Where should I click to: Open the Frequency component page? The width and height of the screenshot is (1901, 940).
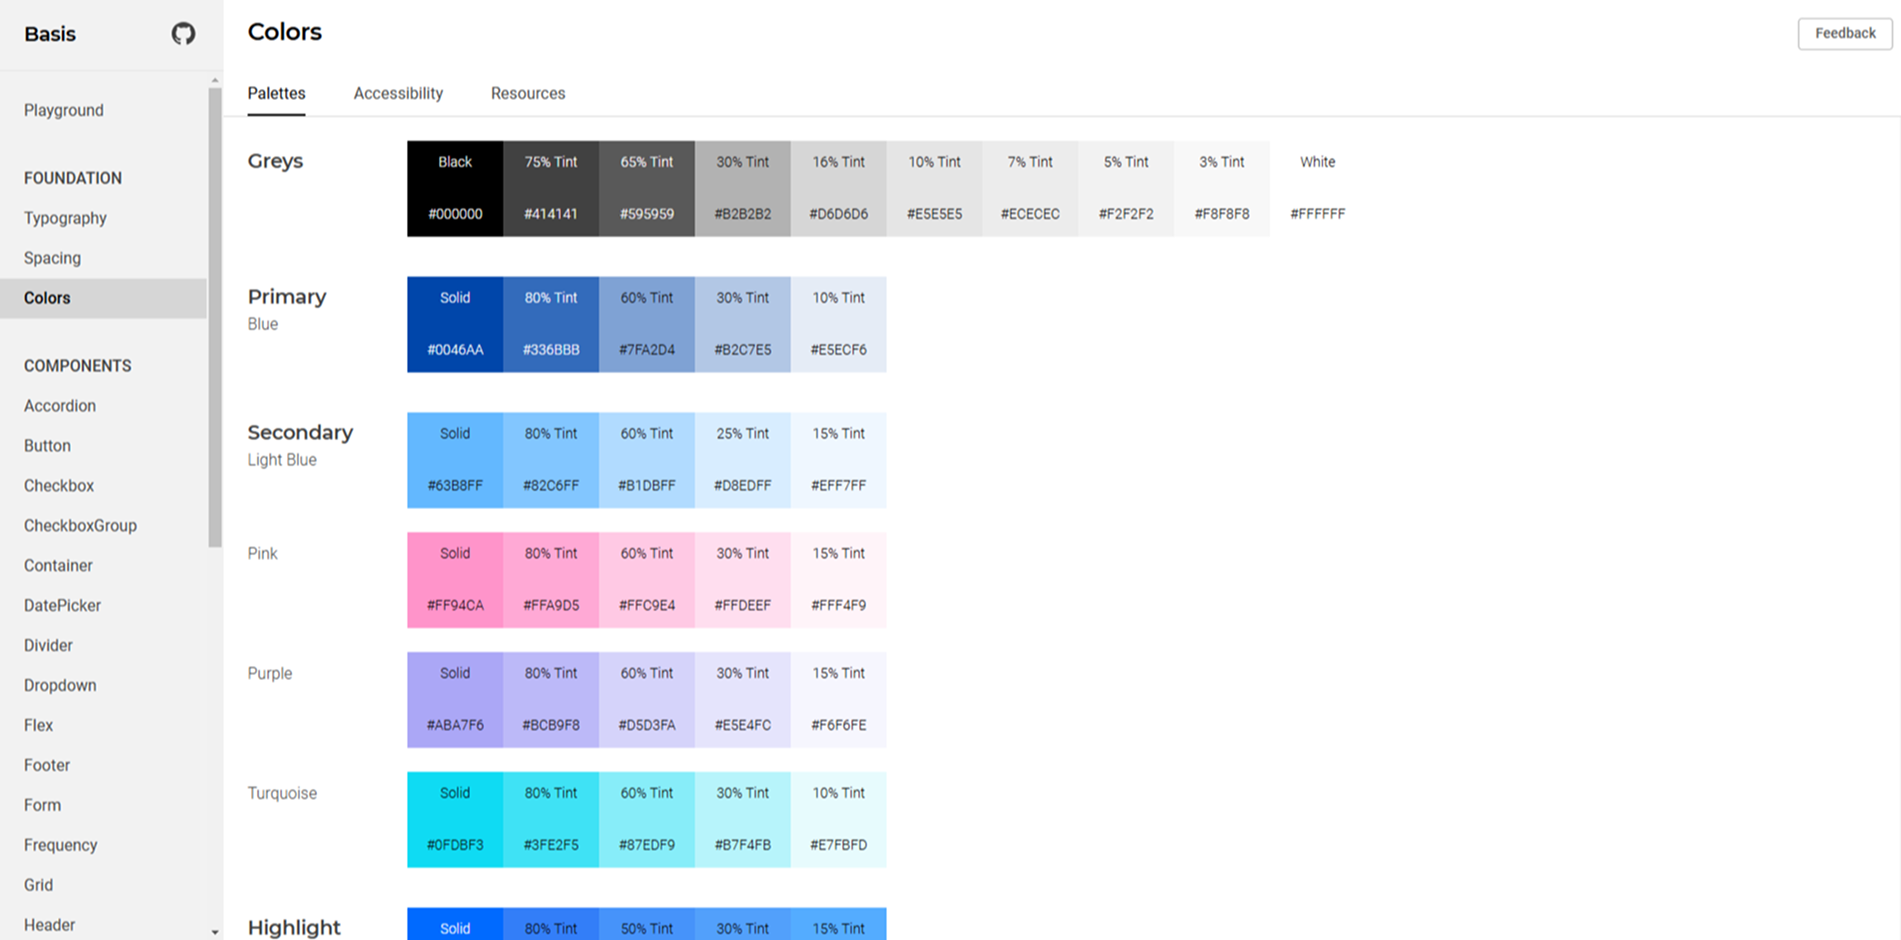pyautogui.click(x=60, y=846)
